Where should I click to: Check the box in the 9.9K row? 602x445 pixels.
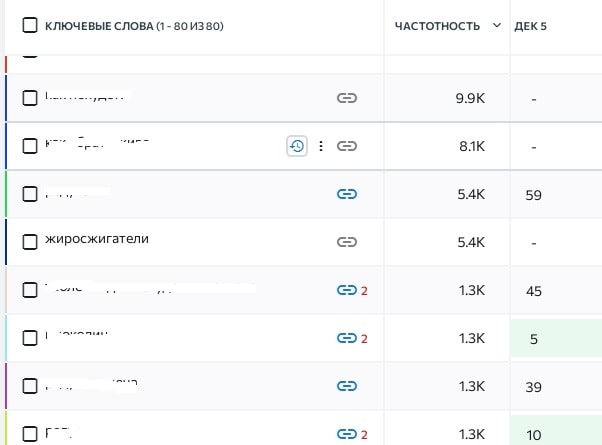point(30,98)
